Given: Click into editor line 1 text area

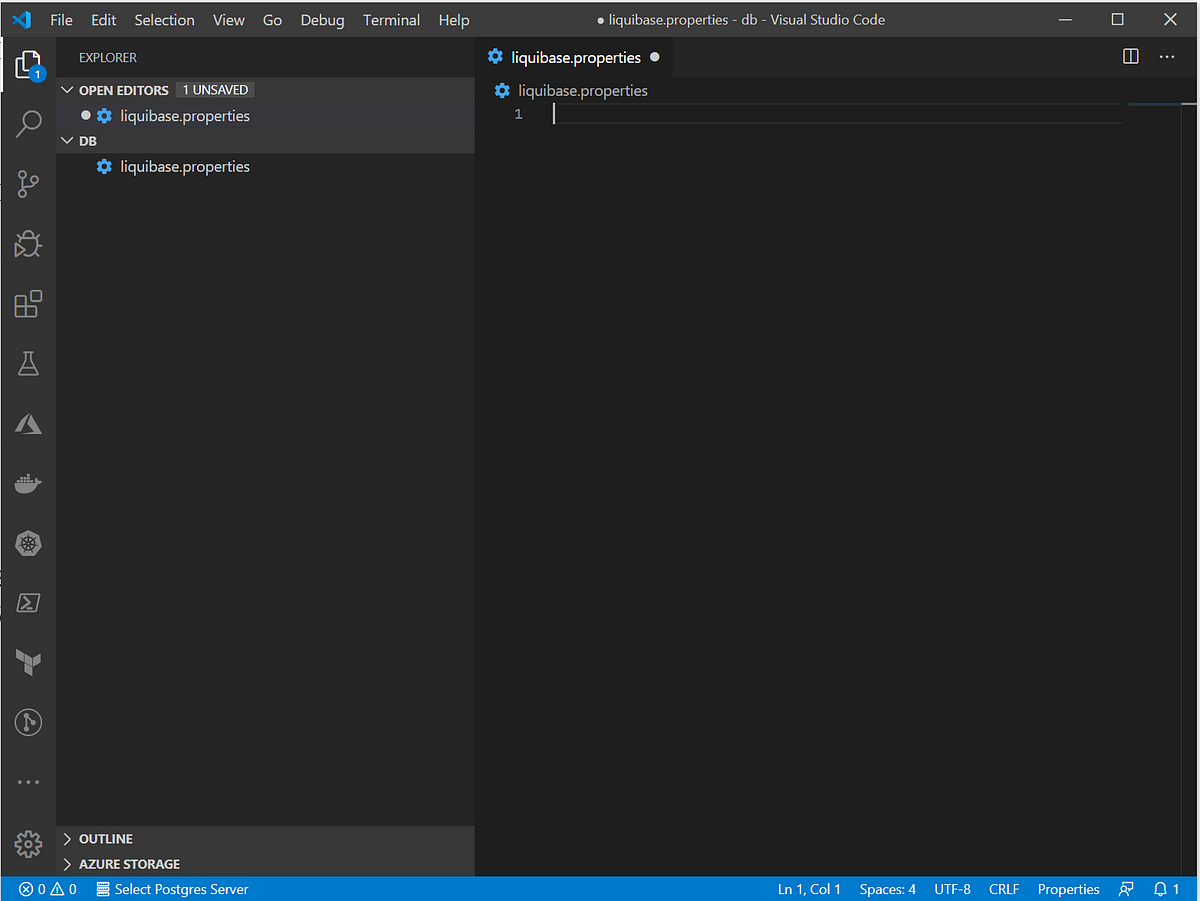Looking at the screenshot, I should click(x=838, y=115).
